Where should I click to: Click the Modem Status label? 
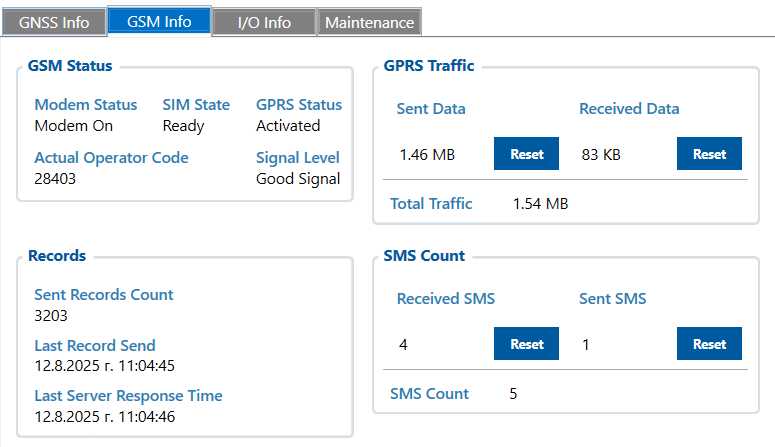pos(86,105)
